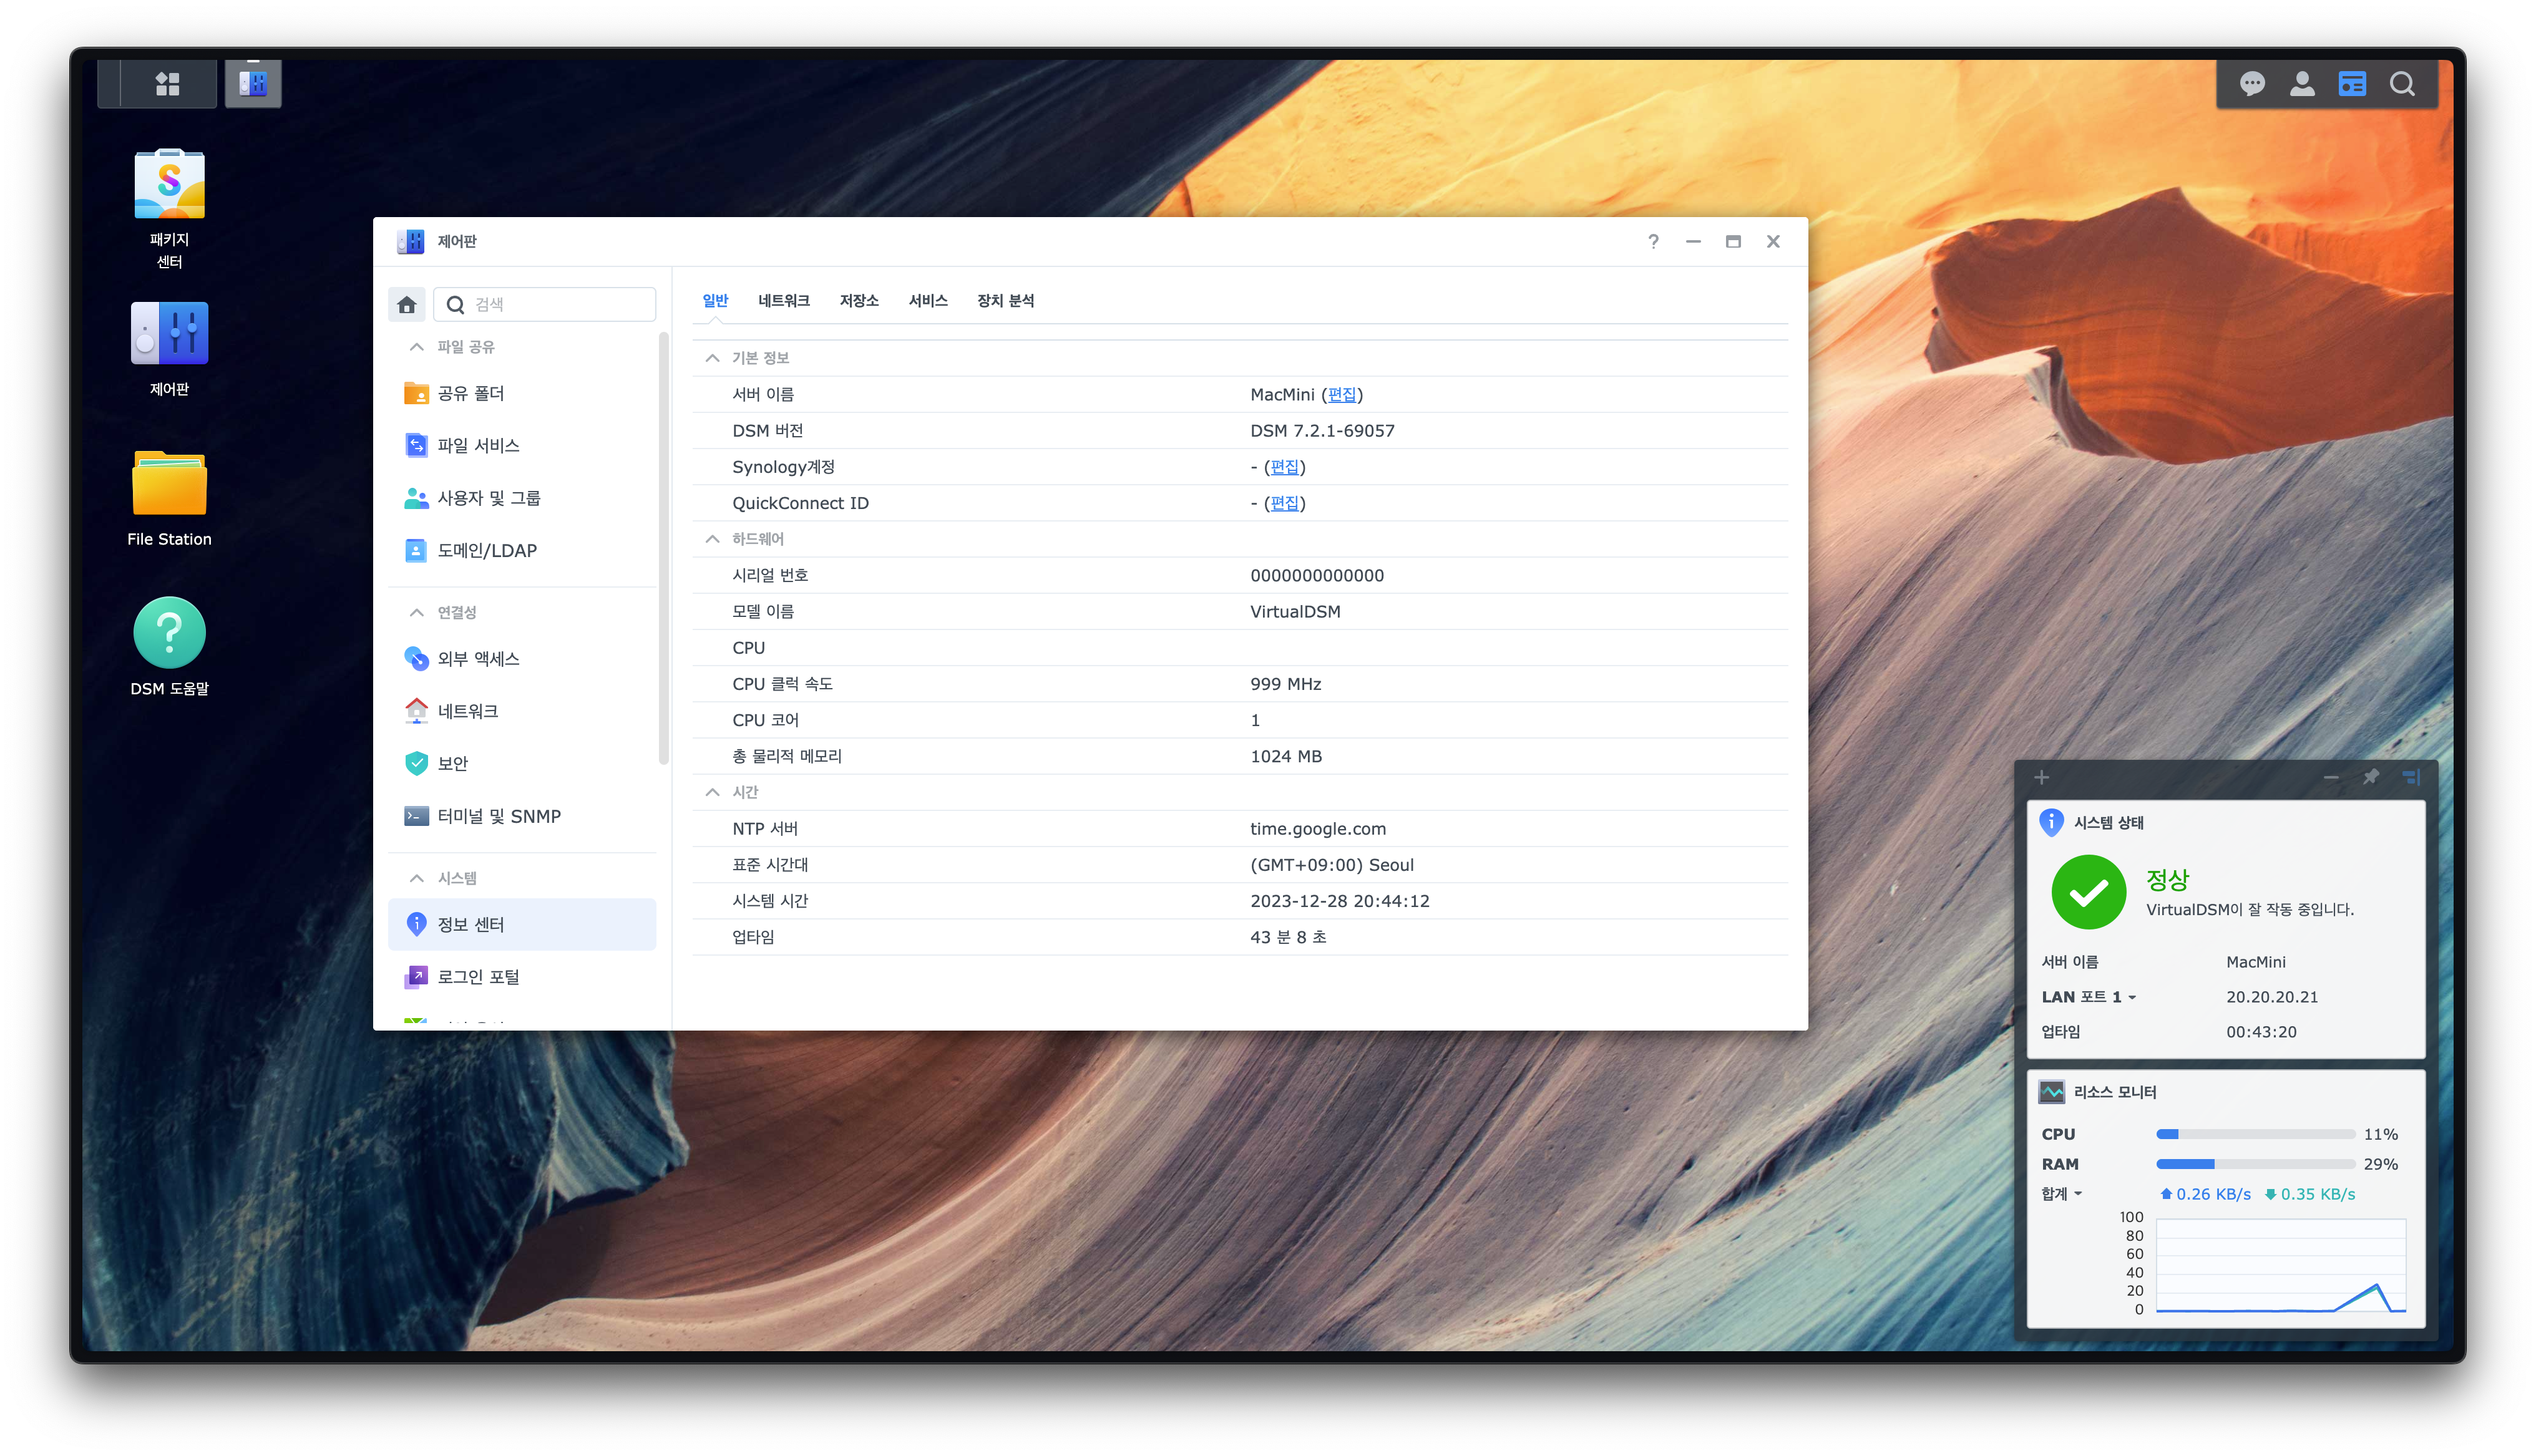Switch to the 일반 tab
Screen dimensions: 2536x1456
pyautogui.click(x=715, y=300)
